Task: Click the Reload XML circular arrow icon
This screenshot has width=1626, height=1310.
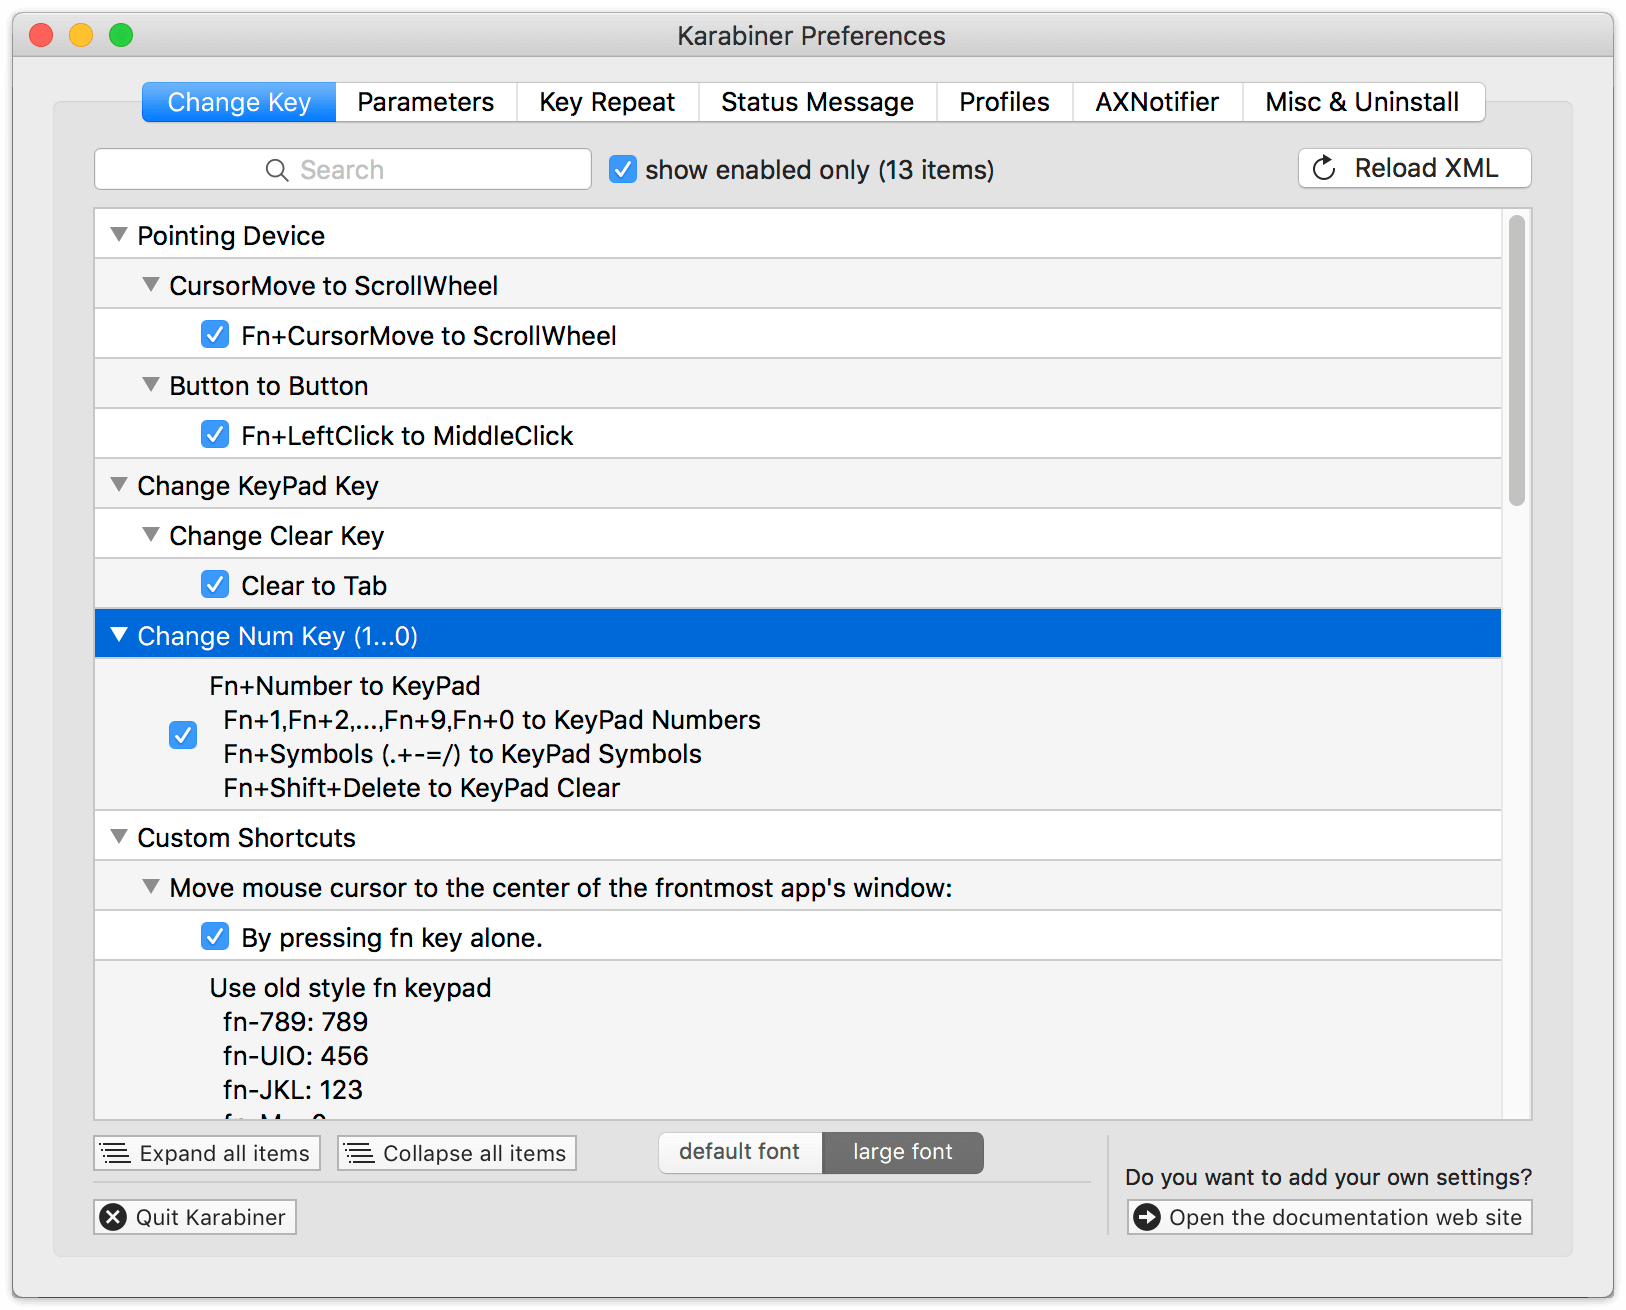Action: [1324, 168]
